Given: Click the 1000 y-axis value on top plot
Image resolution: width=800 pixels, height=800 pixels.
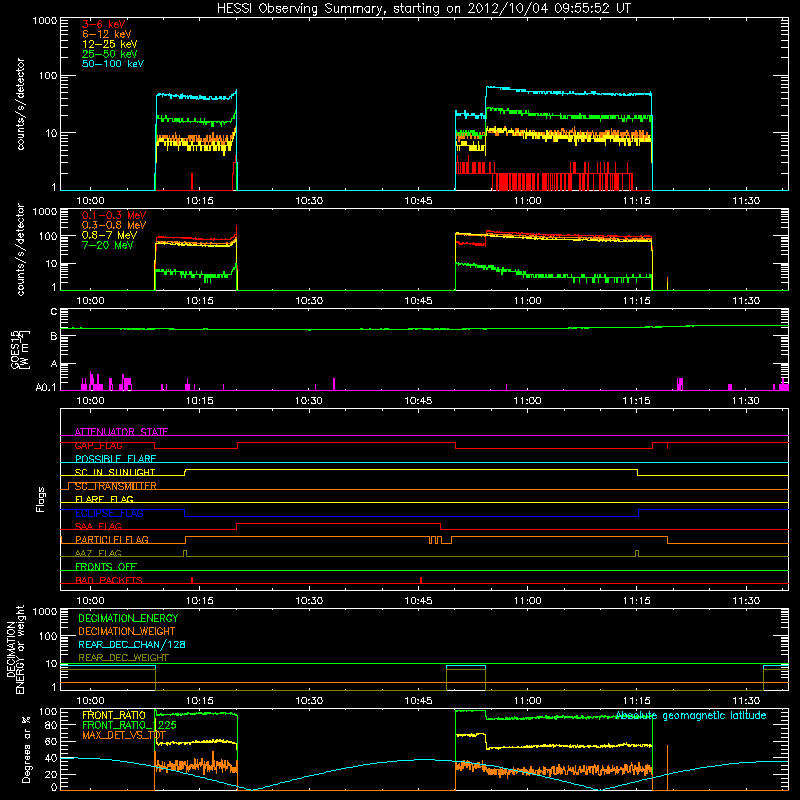Looking at the screenshot, I should coord(44,21).
